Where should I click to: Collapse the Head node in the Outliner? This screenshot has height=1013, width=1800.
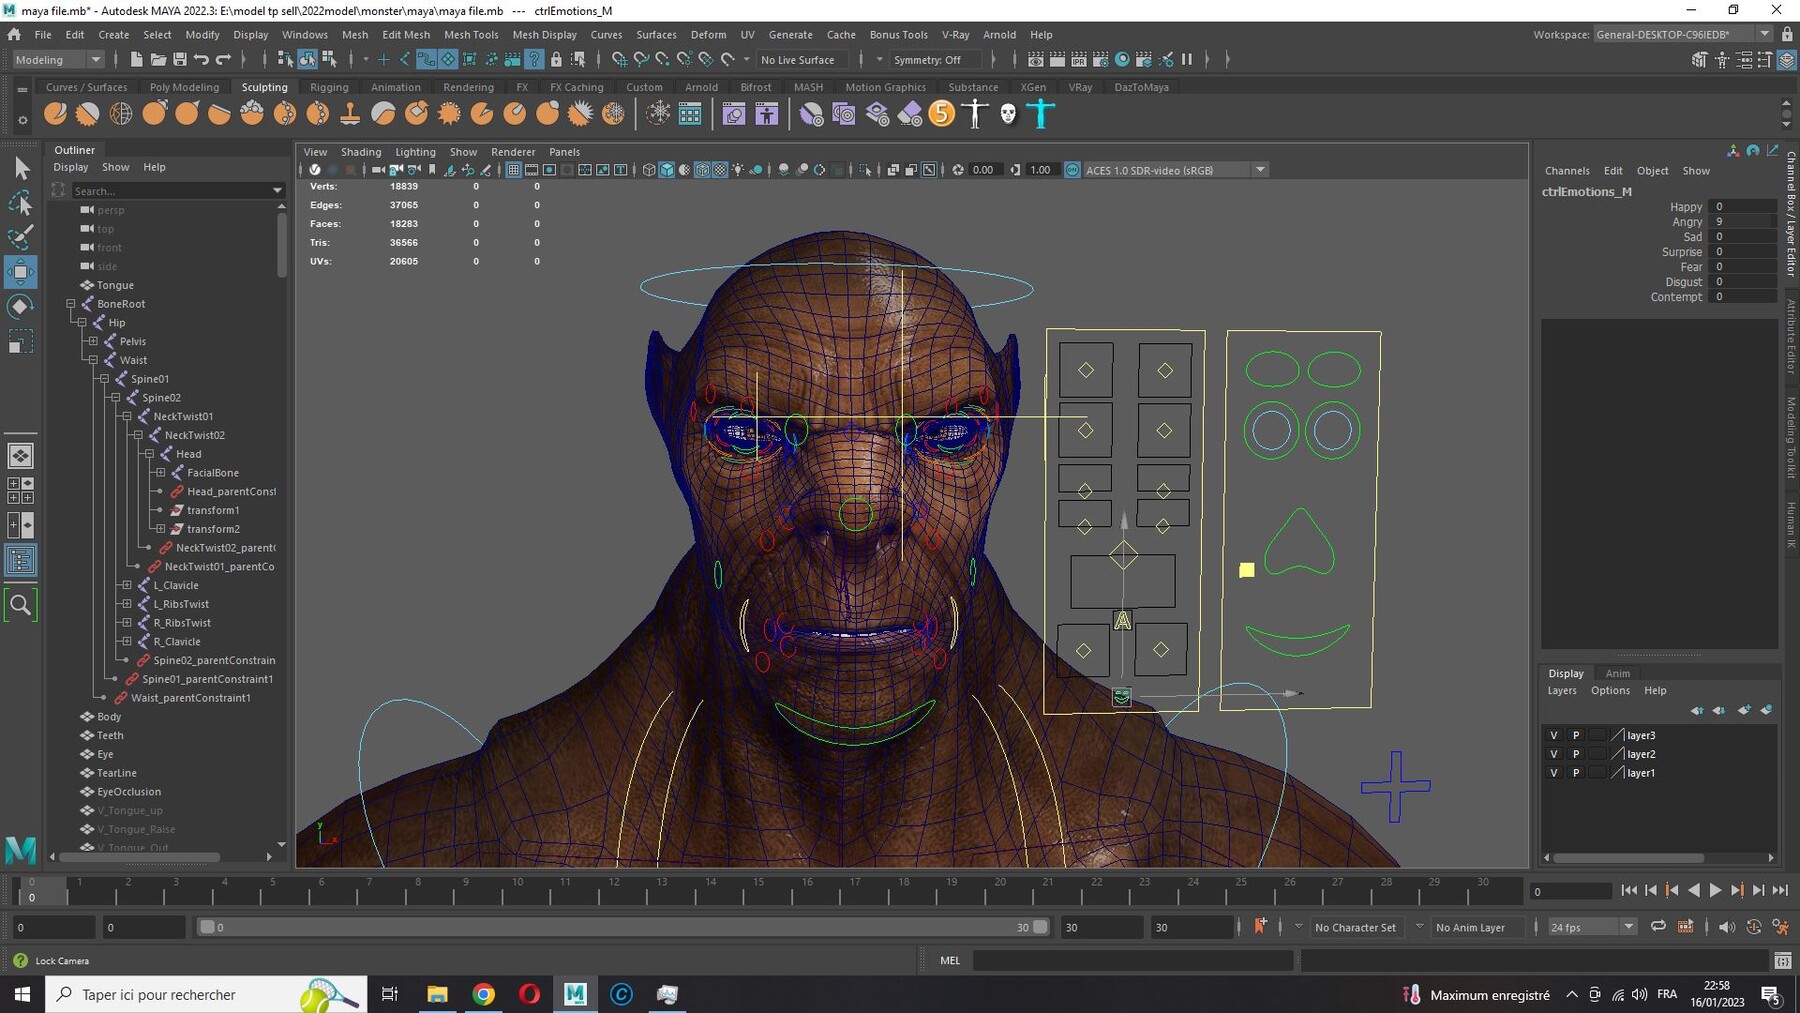tap(150, 454)
